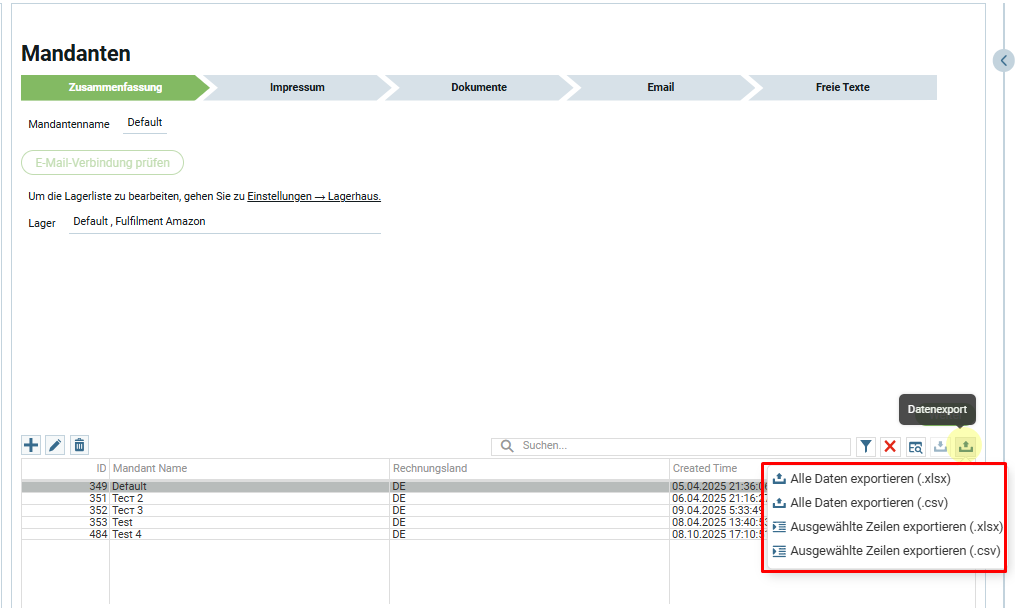Viewport: 1015px width, 608px height.
Task: Choose Ausgewählte Zeilen exportieren (.csv)
Action: point(894,551)
